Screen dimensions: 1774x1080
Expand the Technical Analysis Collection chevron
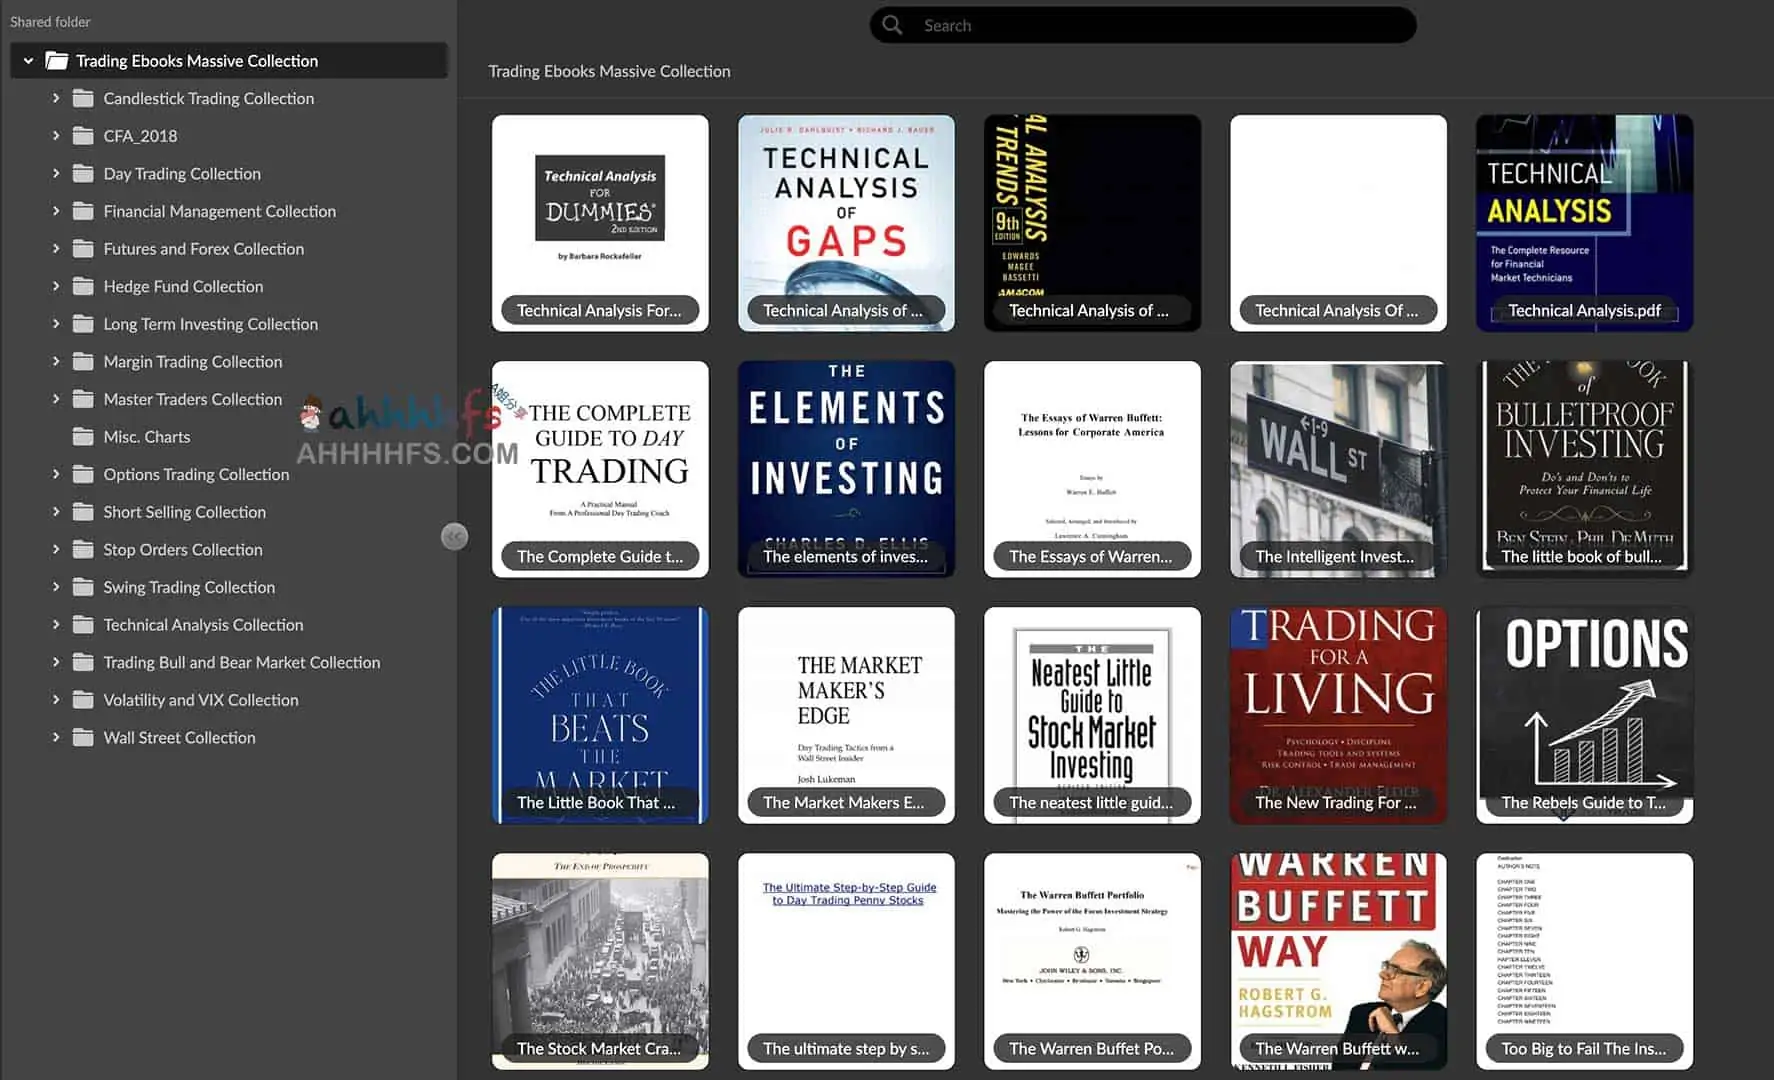56,624
